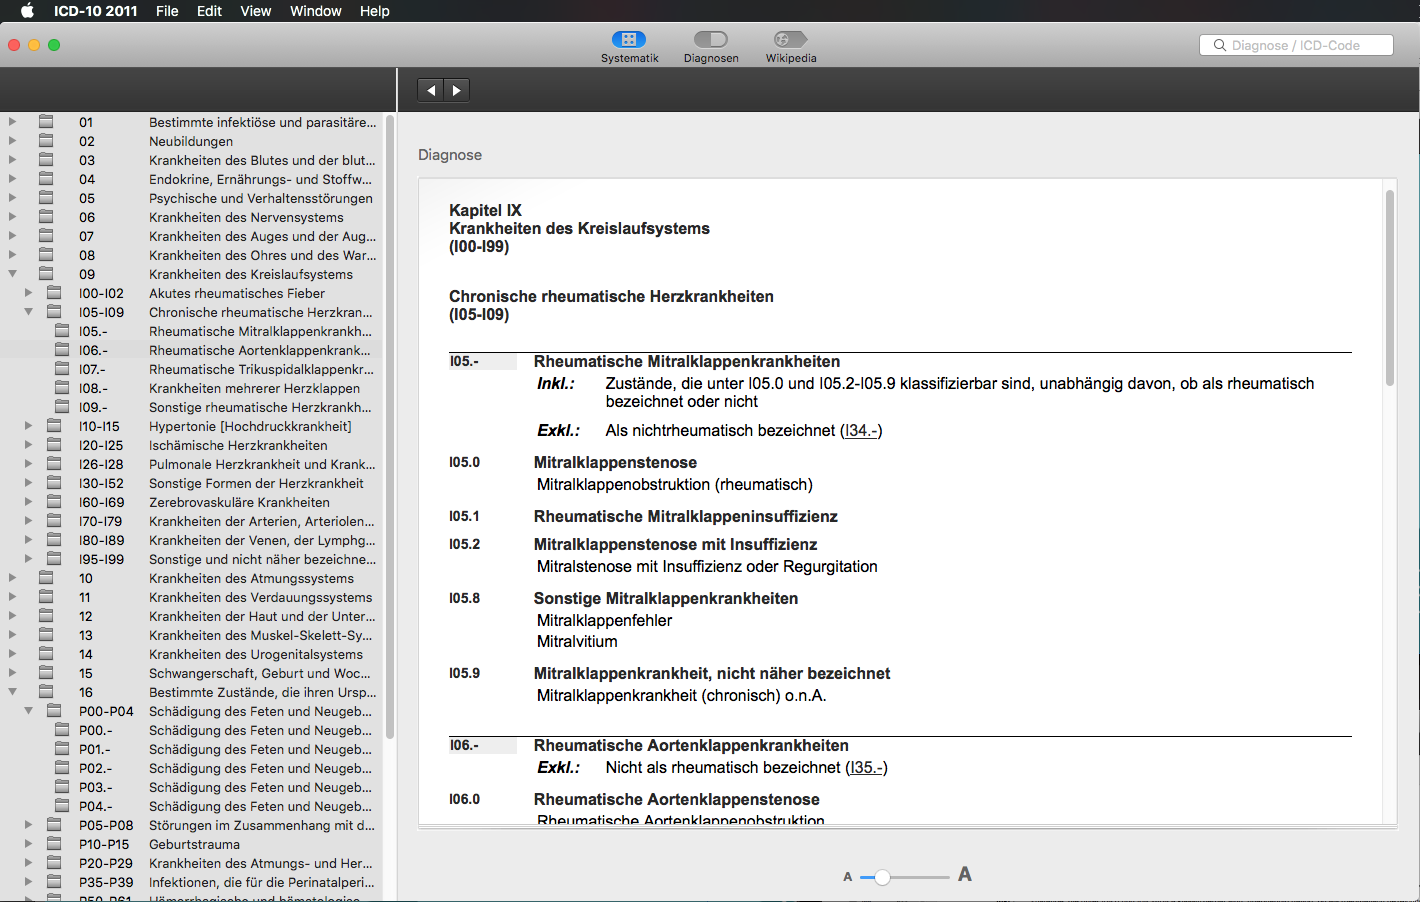Viewport: 1420px width, 902px height.
Task: Collapse the I05-I09 tree branch
Action: 28,311
